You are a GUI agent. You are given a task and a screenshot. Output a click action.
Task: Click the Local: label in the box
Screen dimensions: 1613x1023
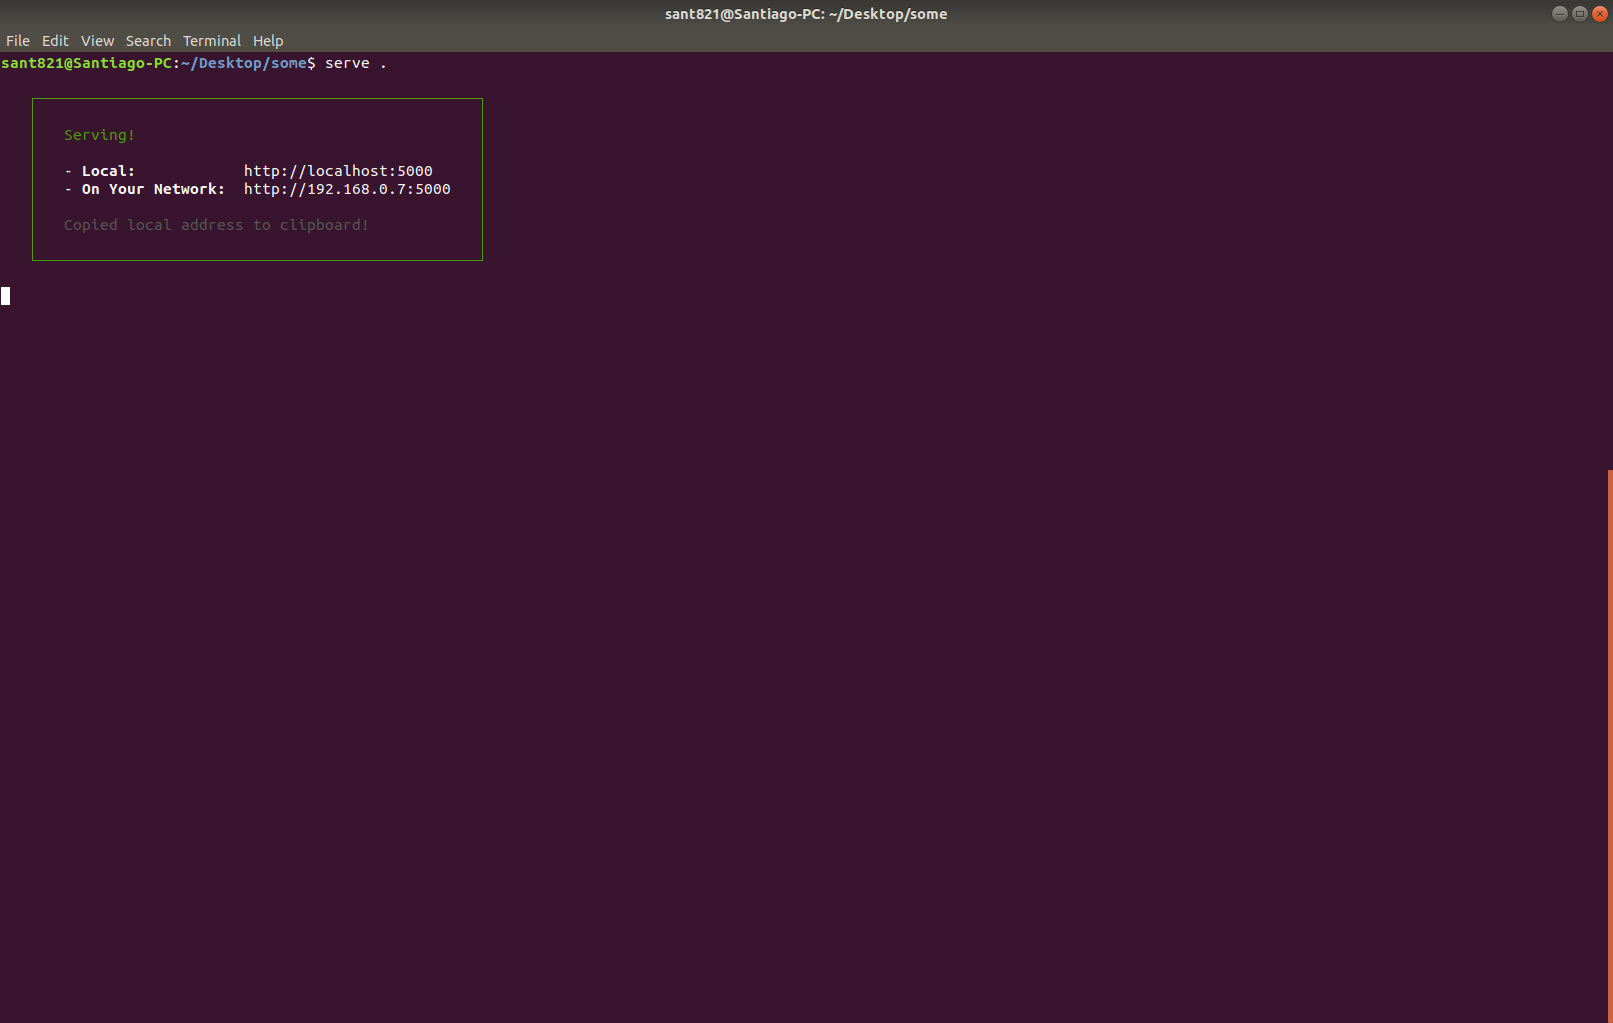[106, 170]
